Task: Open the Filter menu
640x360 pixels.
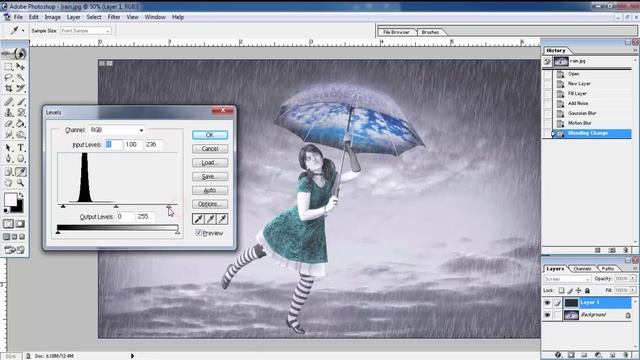Action: coord(114,17)
